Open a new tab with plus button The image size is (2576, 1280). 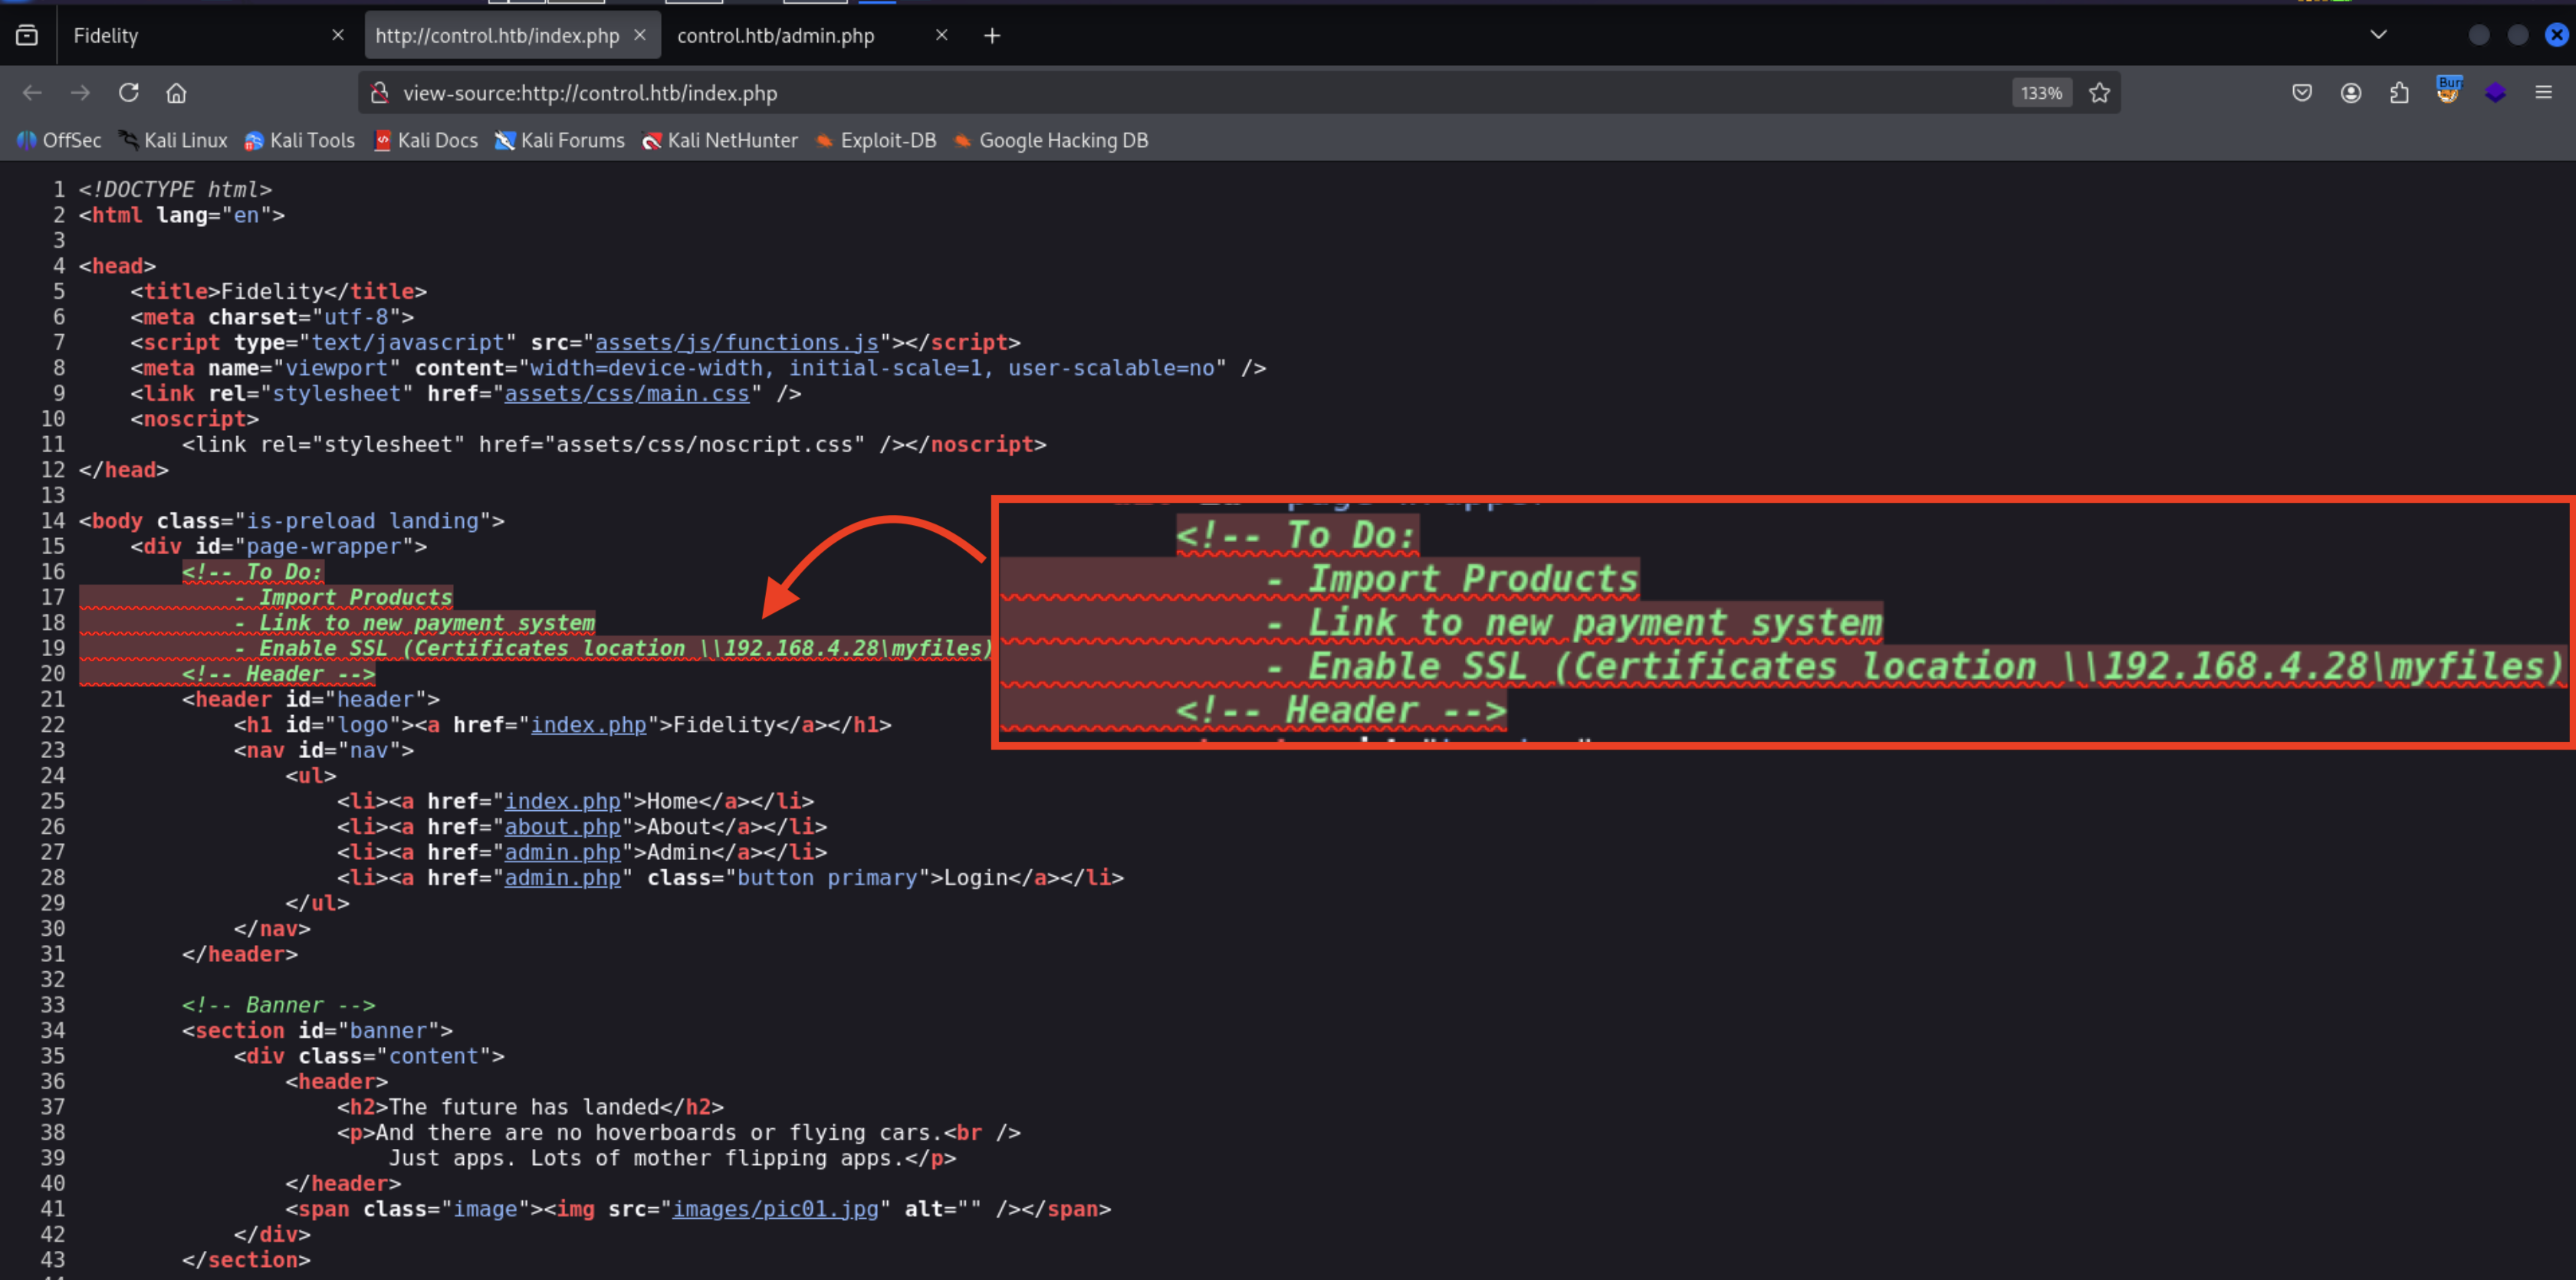click(x=991, y=36)
